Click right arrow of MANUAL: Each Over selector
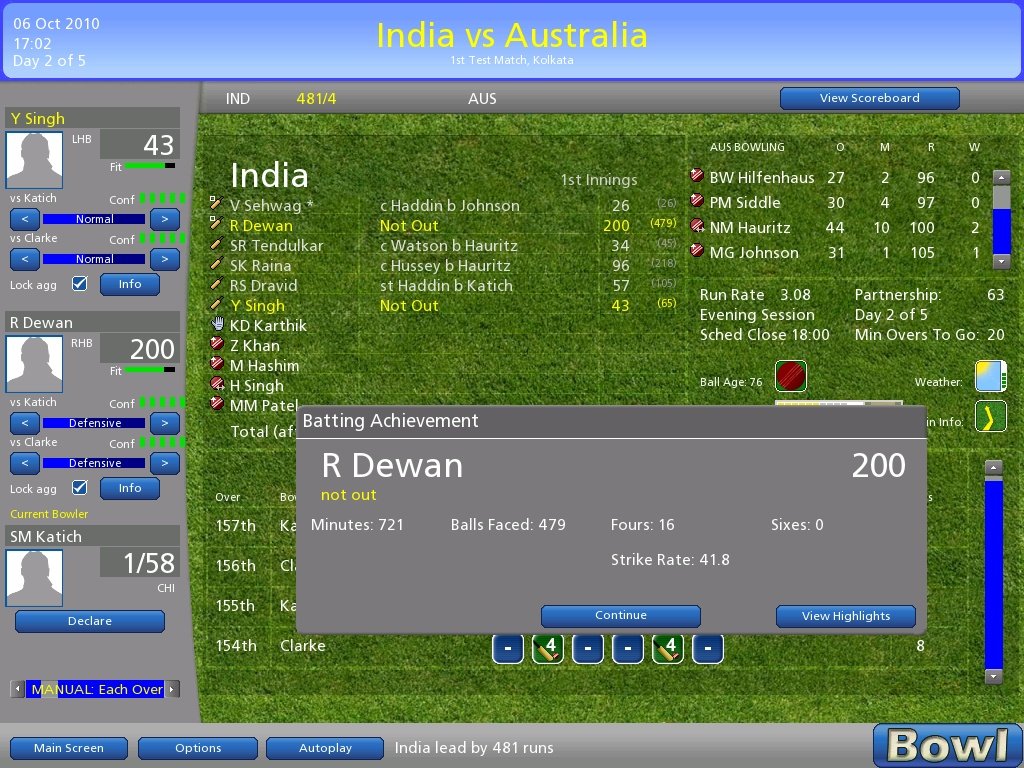Image resolution: width=1024 pixels, height=768 pixels. (172, 689)
